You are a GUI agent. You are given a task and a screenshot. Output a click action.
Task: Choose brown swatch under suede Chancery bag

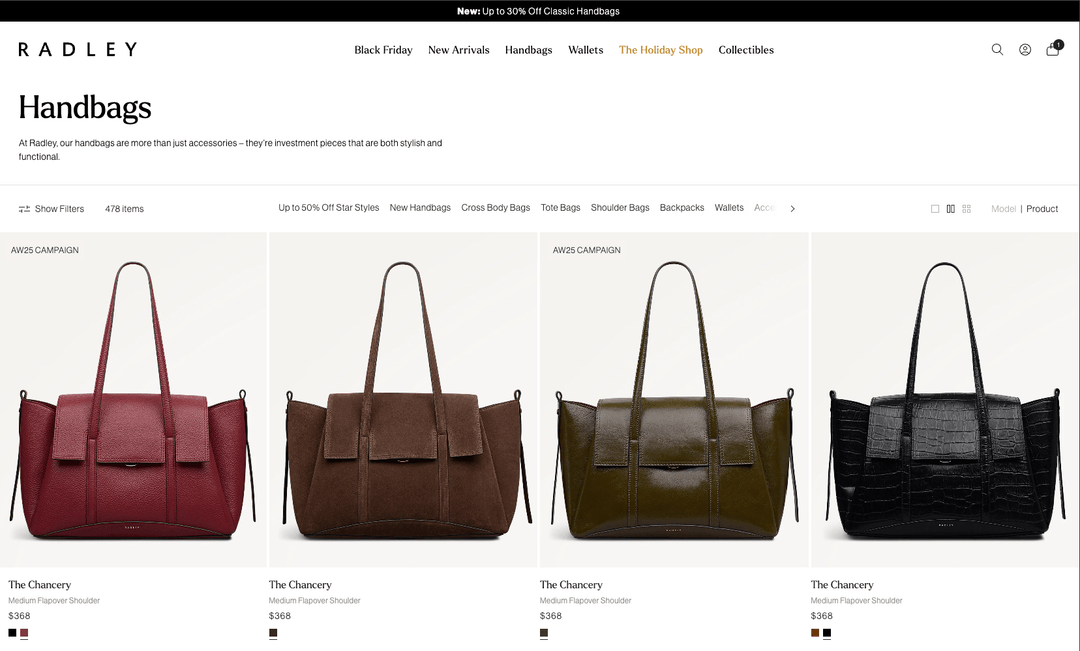pyautogui.click(x=273, y=633)
